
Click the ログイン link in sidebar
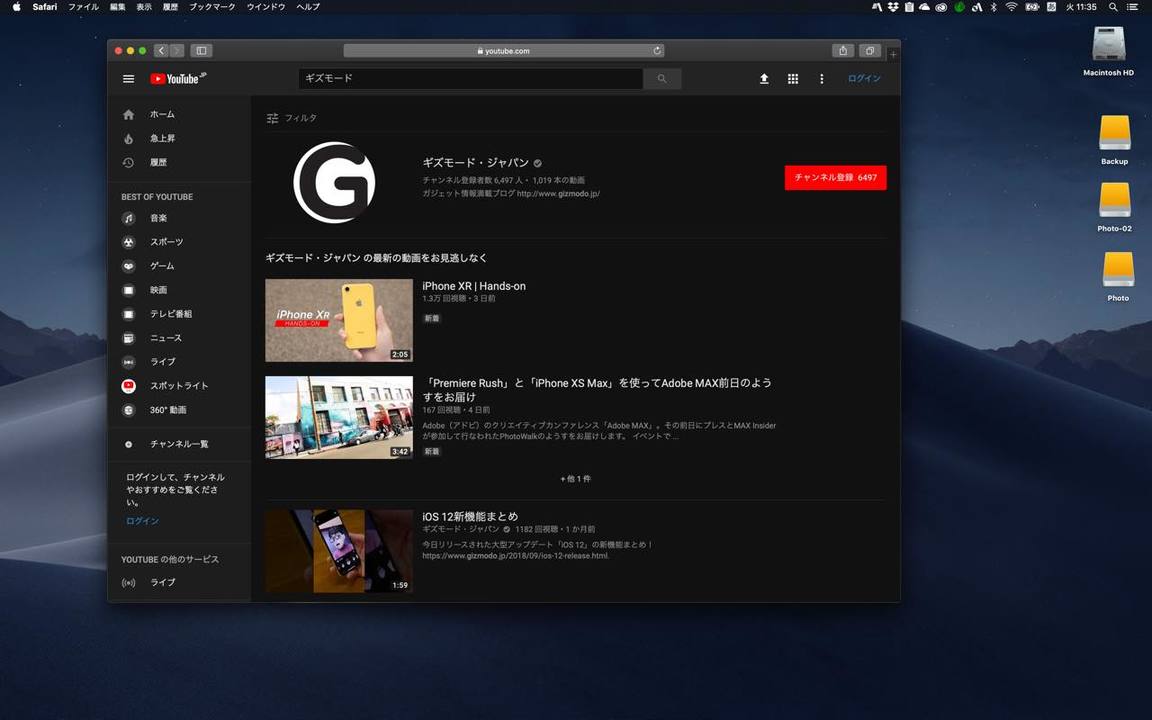point(143,521)
